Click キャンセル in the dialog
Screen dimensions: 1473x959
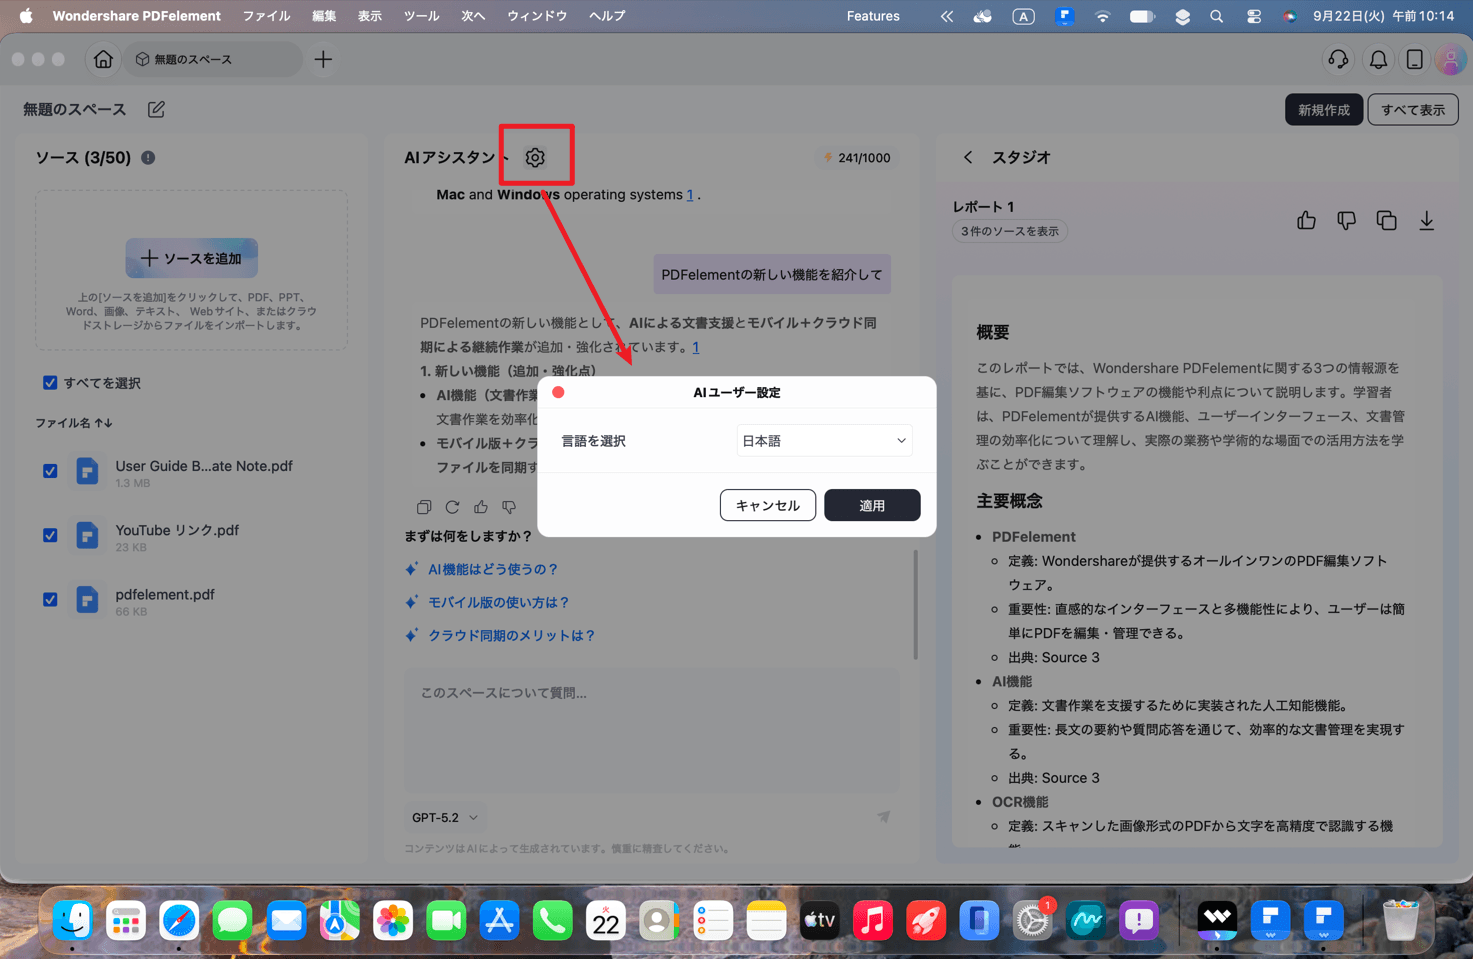[x=768, y=505]
